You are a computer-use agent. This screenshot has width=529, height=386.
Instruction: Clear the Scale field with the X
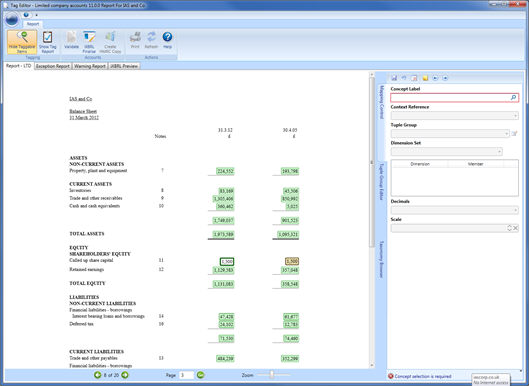click(516, 228)
